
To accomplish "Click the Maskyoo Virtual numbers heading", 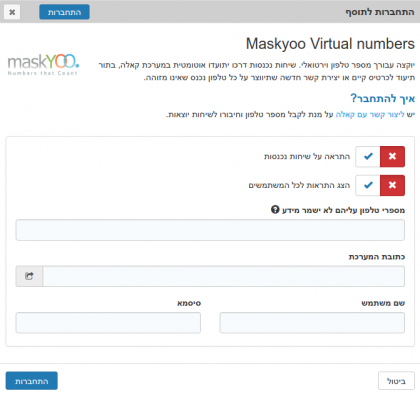I will point(330,44).
